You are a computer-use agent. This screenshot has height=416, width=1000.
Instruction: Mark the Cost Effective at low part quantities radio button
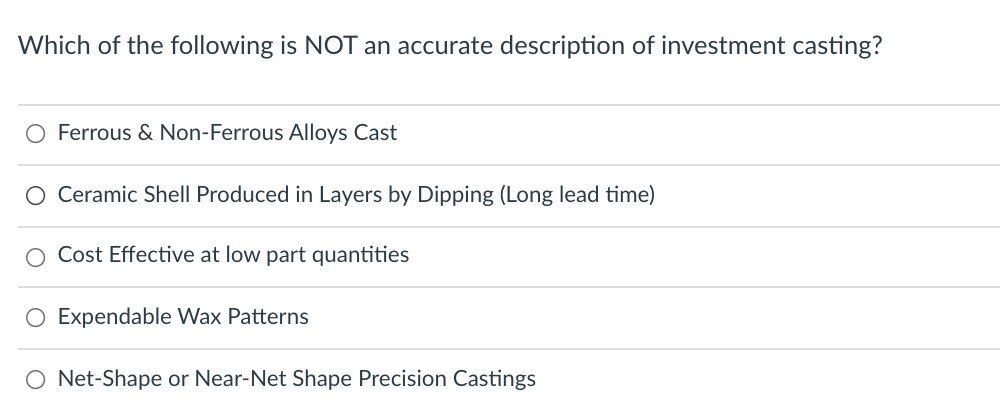[x=36, y=256]
